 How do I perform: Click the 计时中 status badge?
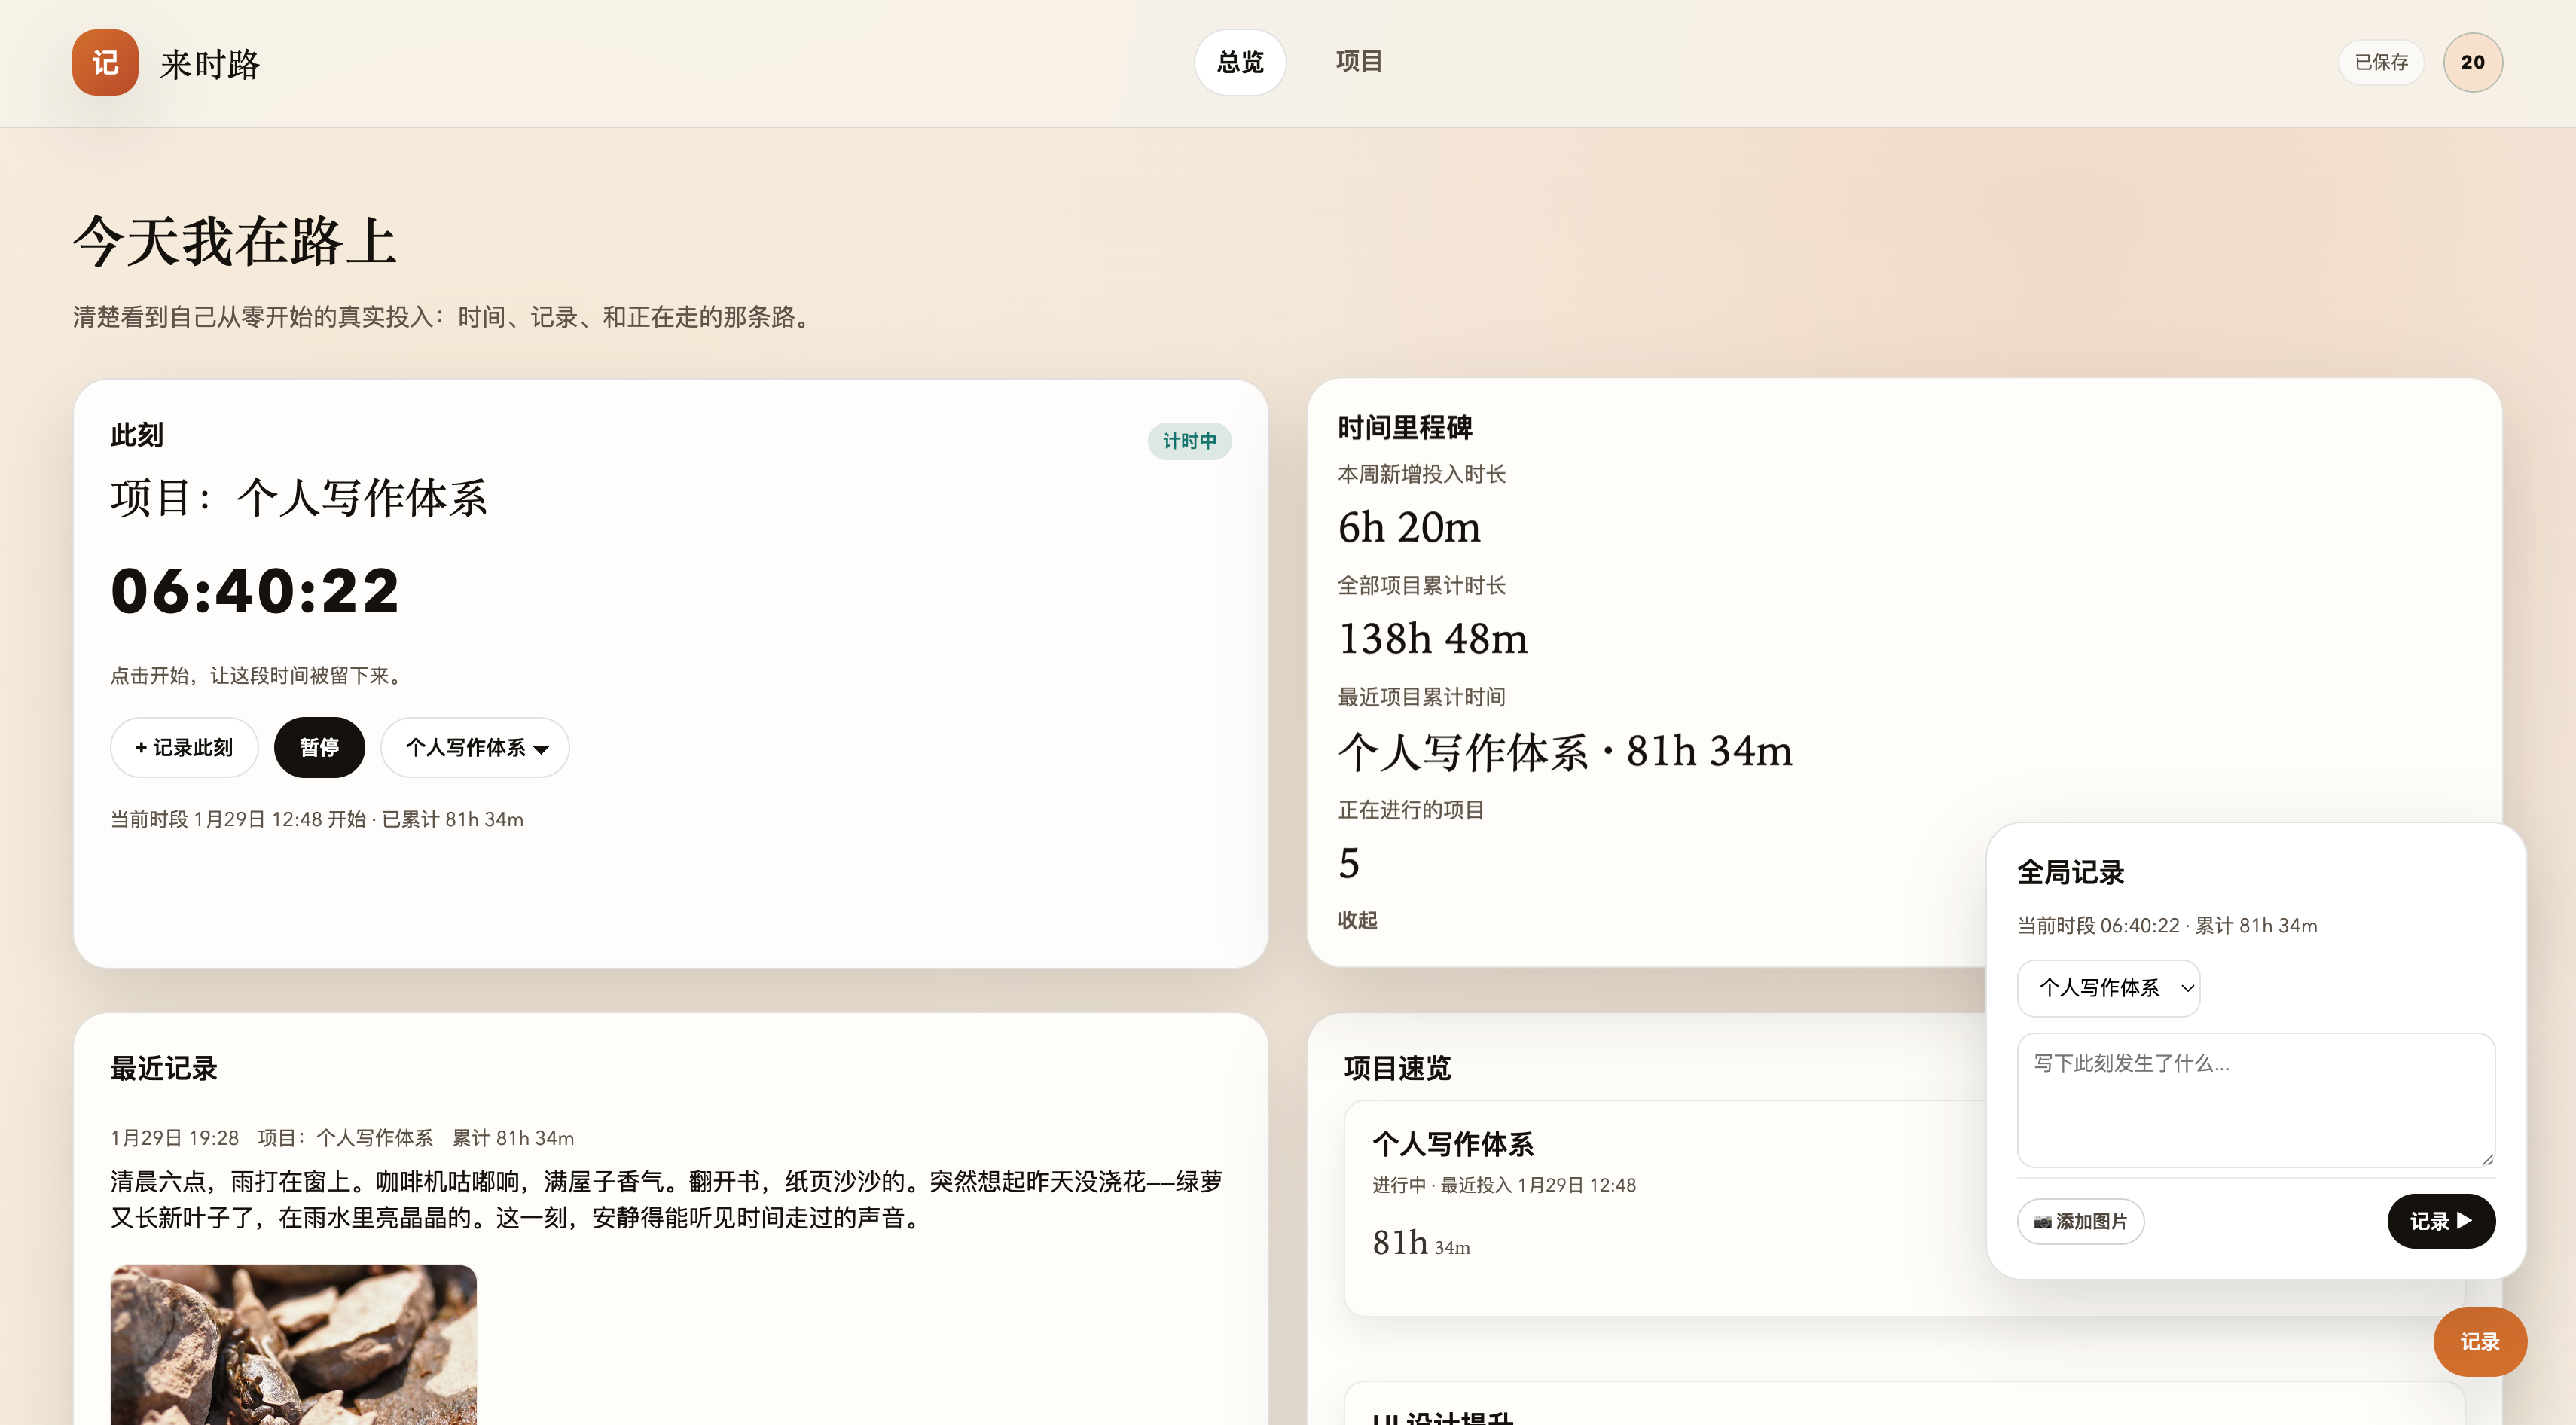pos(1189,441)
